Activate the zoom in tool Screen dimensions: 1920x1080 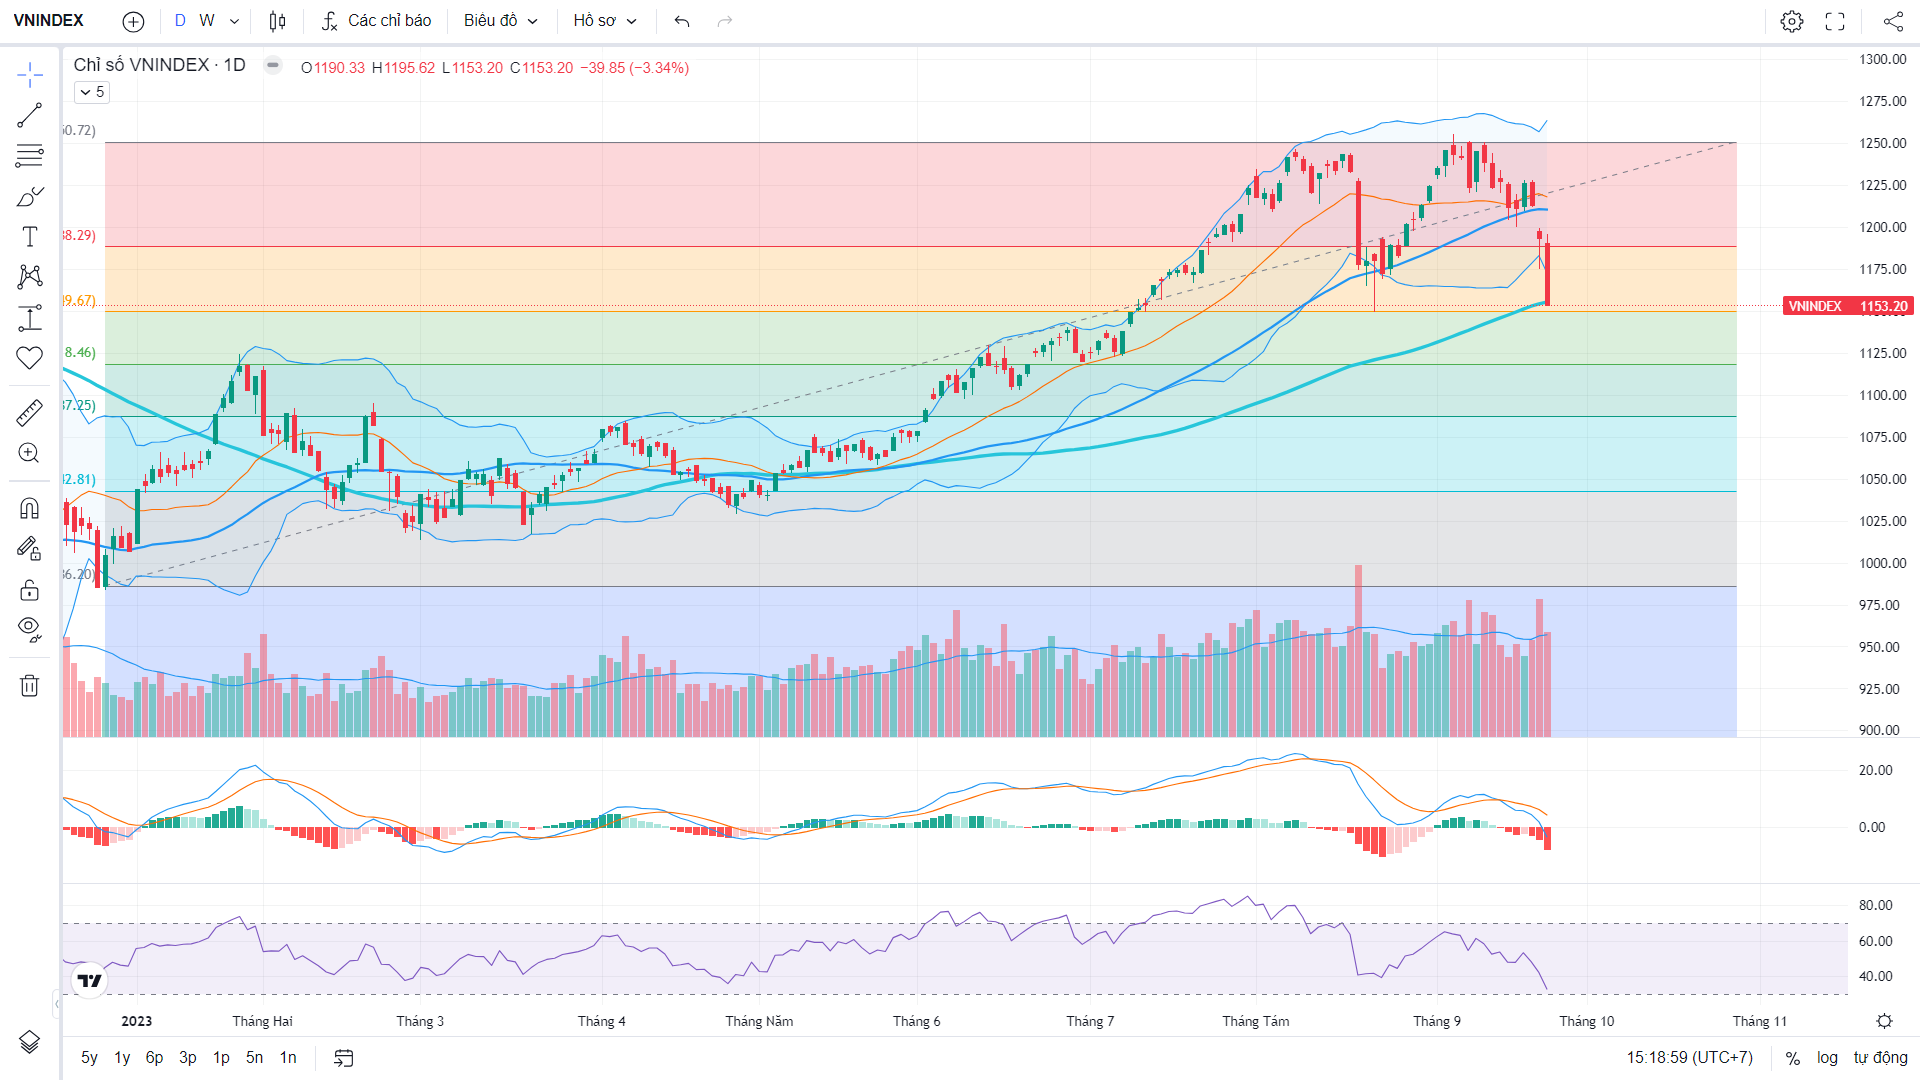pyautogui.click(x=30, y=453)
